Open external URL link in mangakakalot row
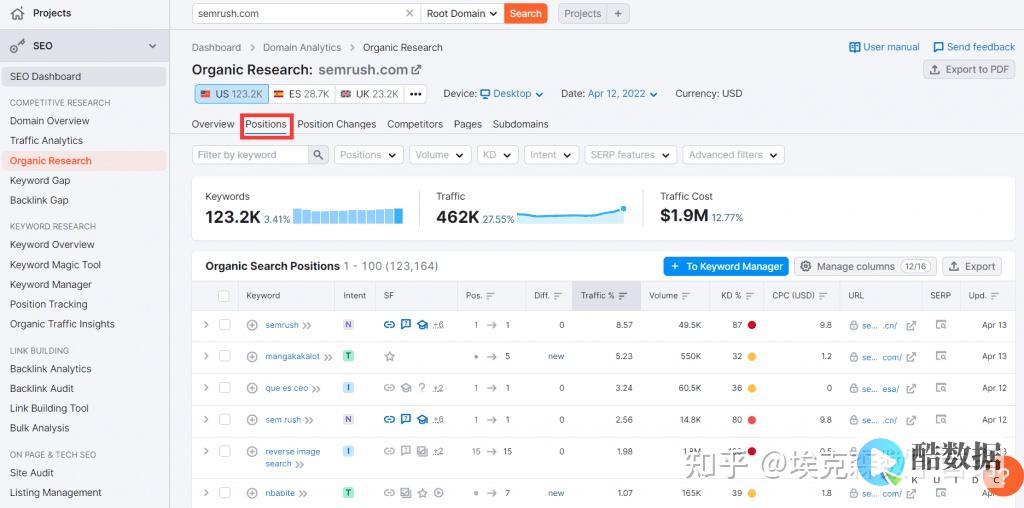 point(911,357)
